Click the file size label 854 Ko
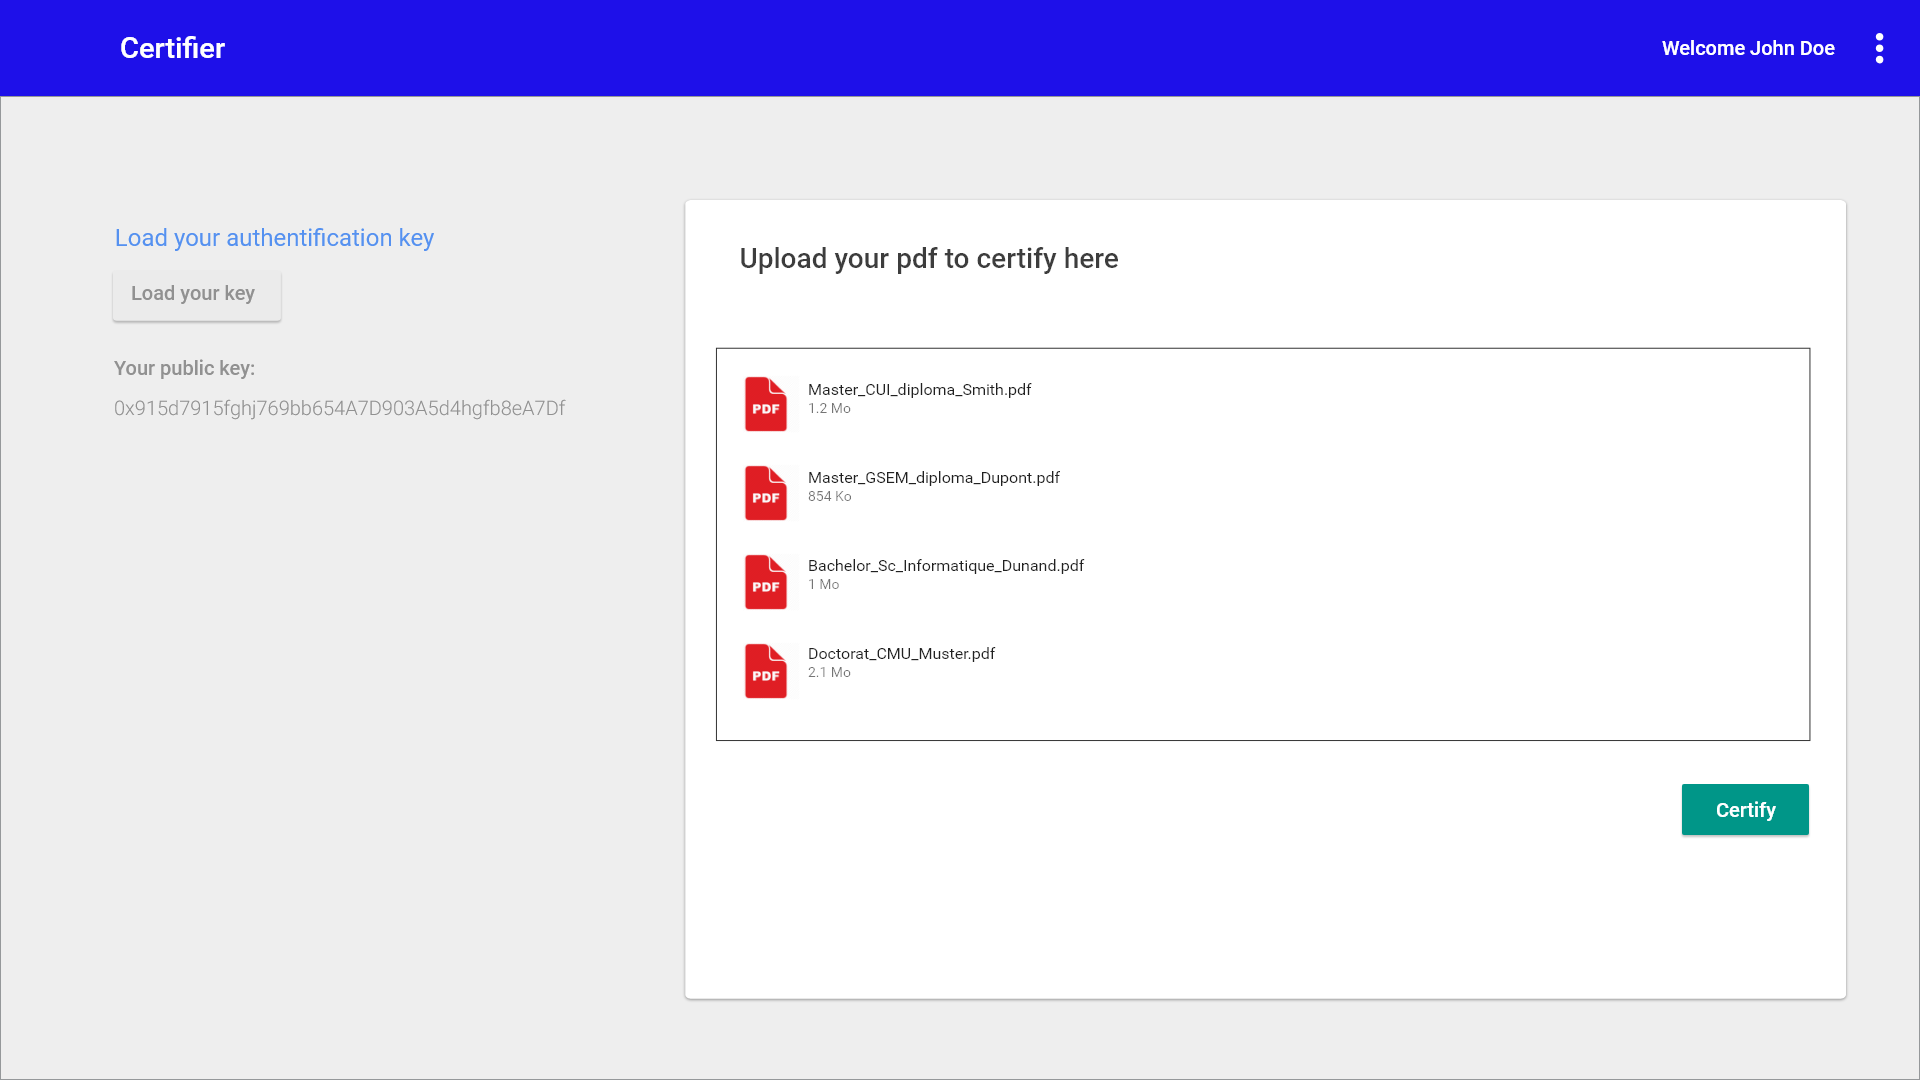The height and width of the screenshot is (1080, 1920). [x=829, y=496]
